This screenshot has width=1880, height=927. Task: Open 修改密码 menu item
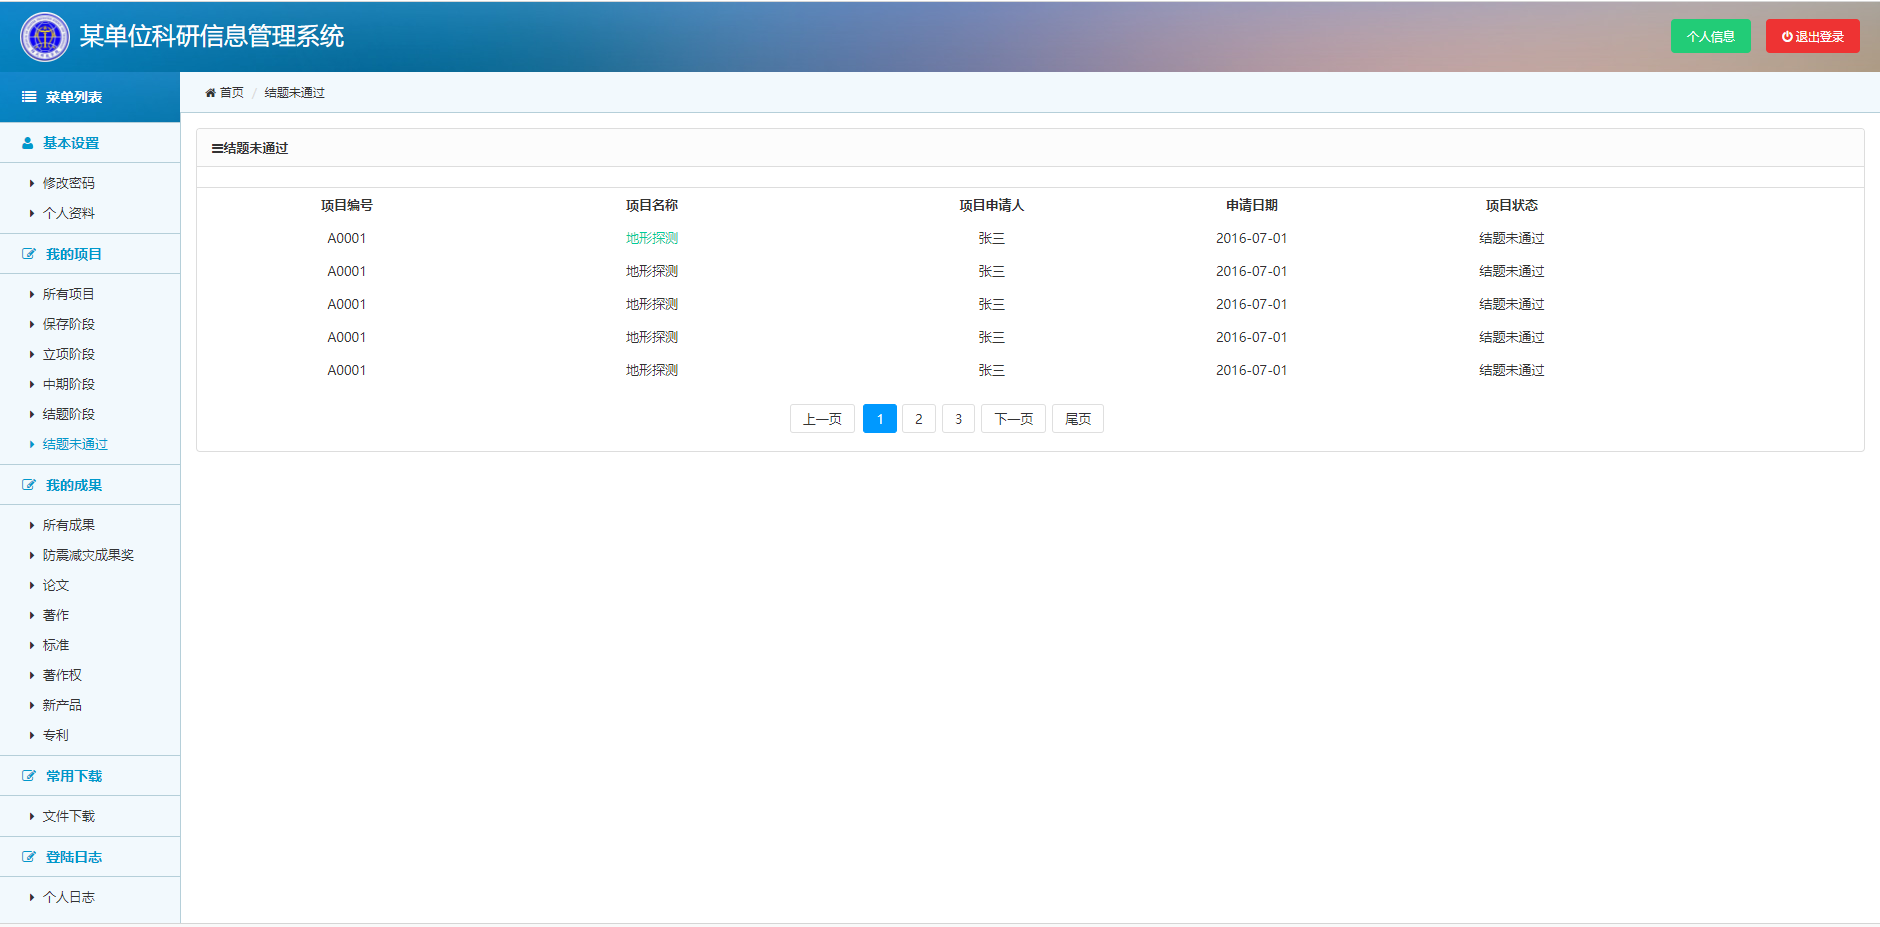(69, 183)
